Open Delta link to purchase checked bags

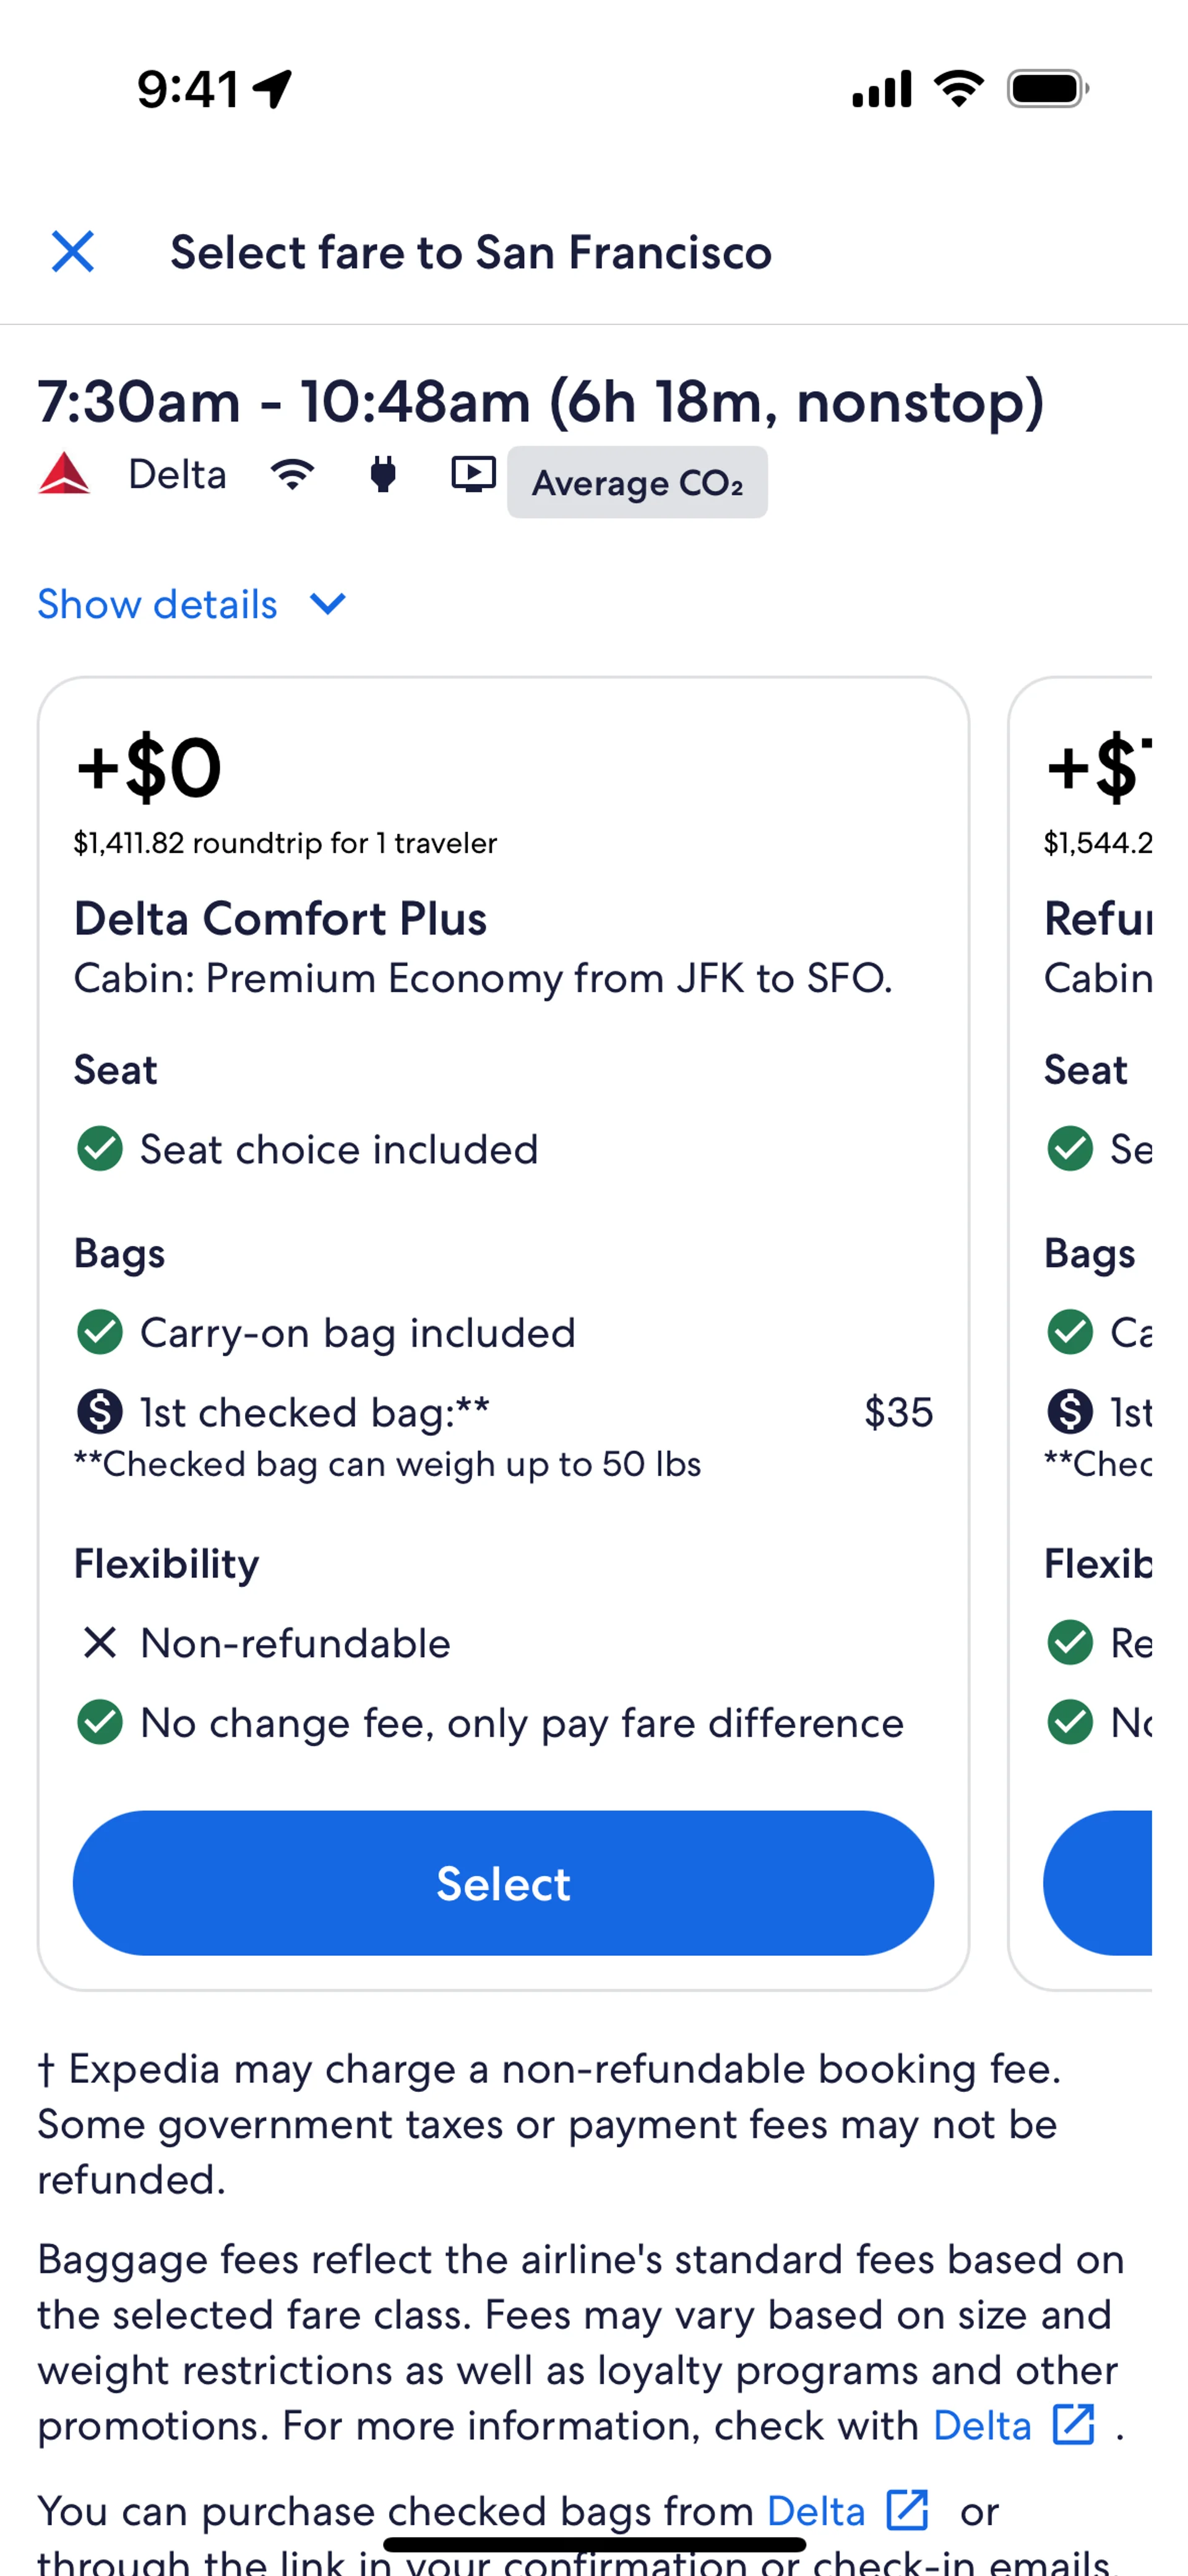(847, 2510)
